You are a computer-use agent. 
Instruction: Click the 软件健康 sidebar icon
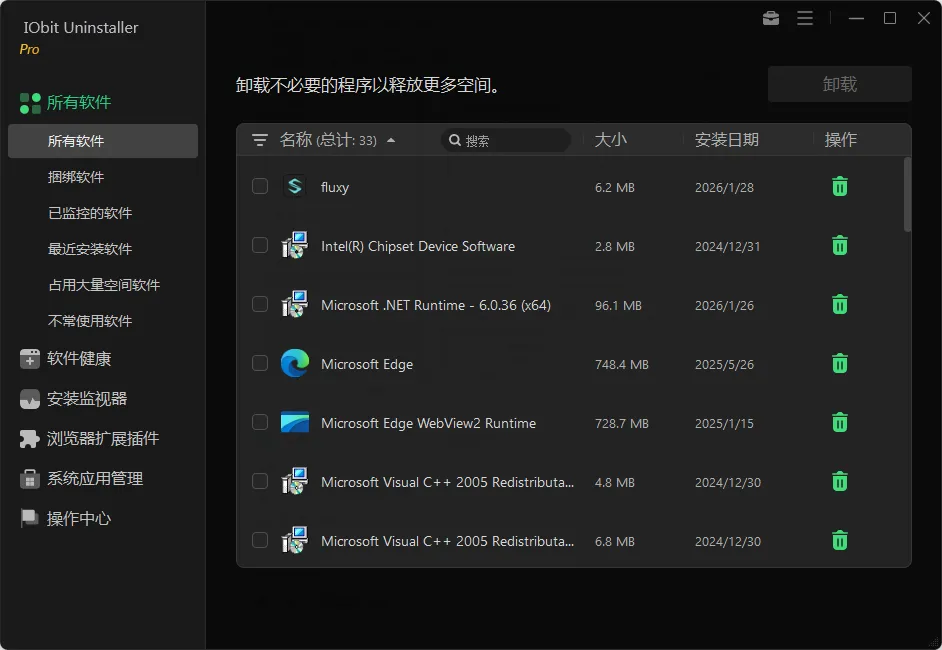[29, 359]
